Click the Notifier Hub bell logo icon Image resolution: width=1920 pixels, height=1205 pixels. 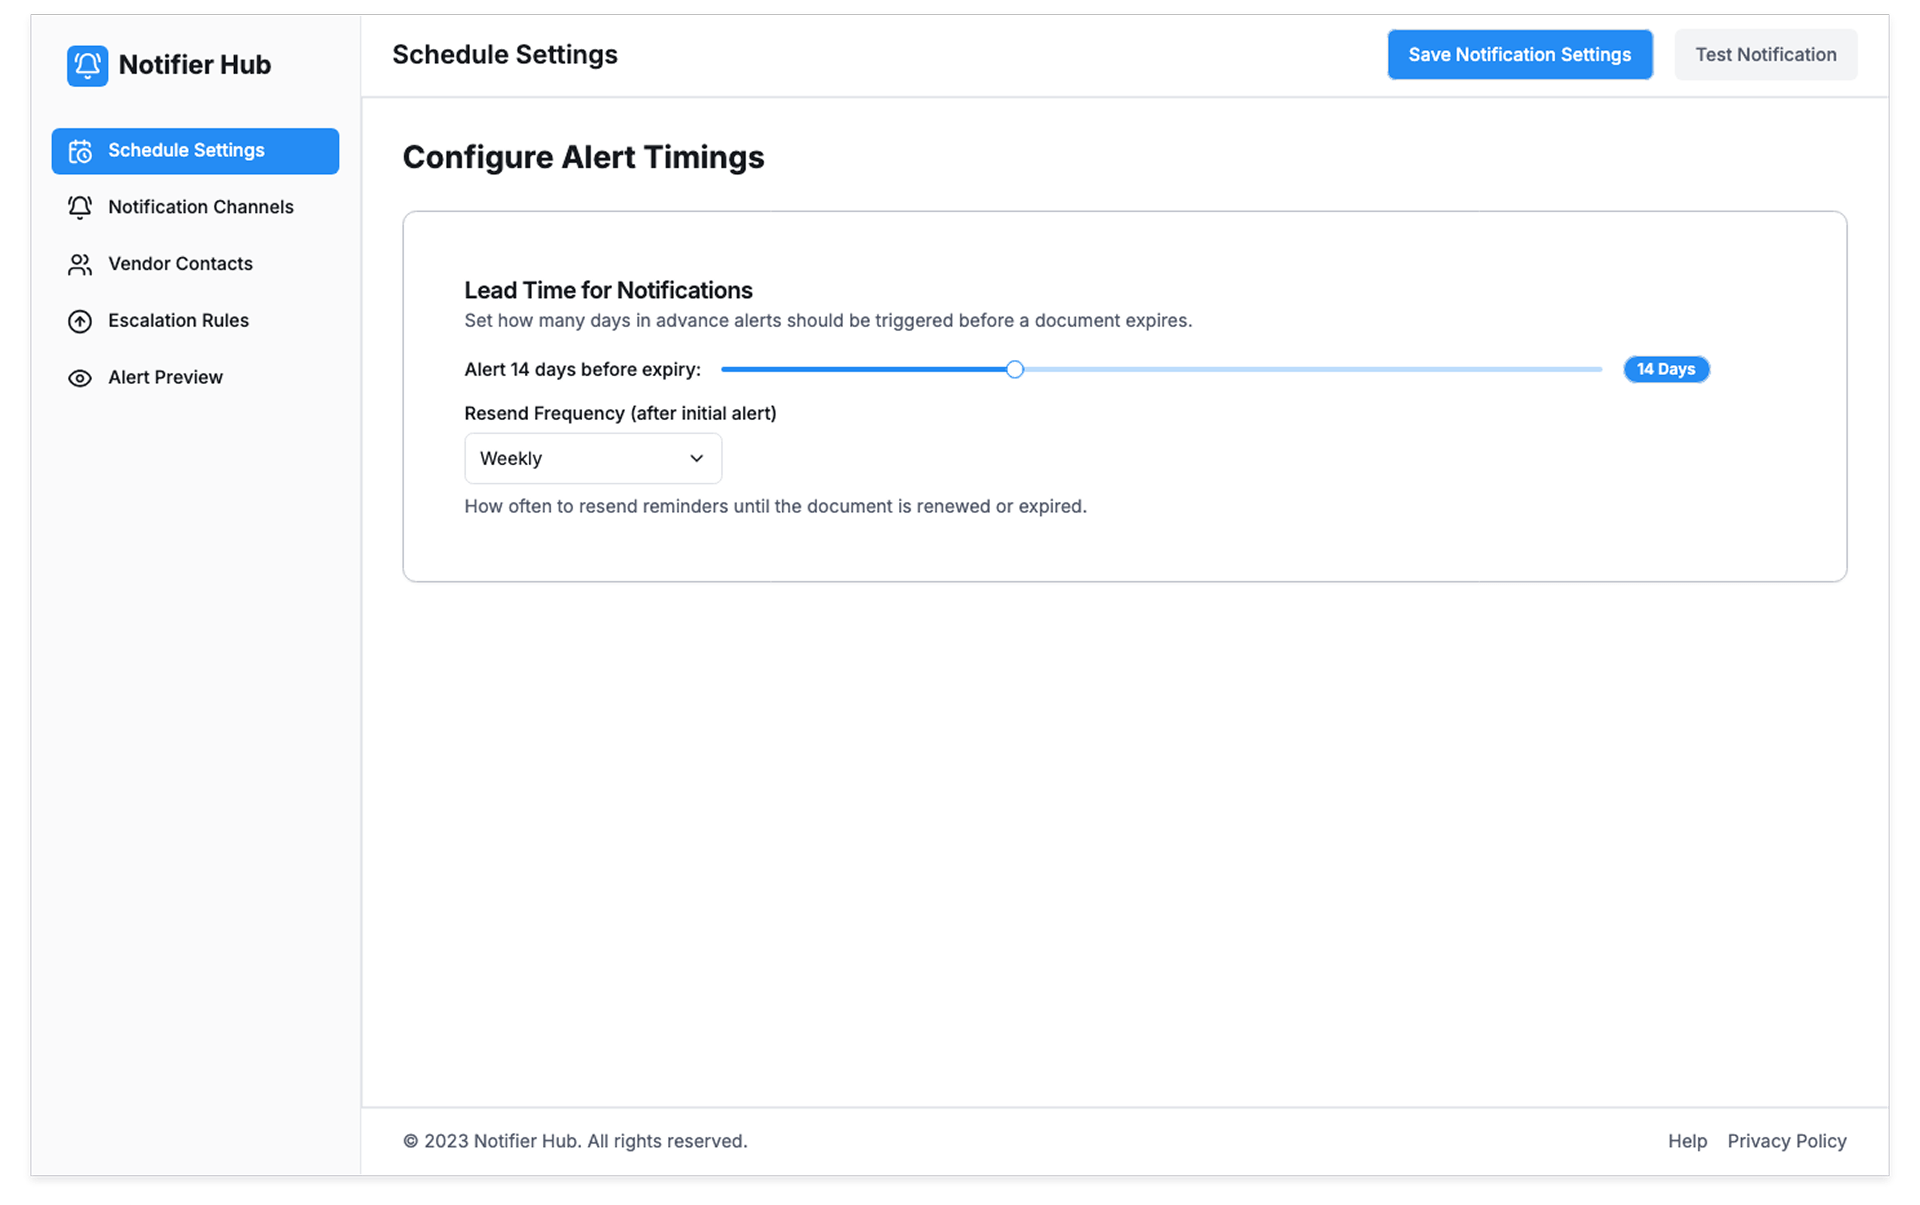[87, 66]
